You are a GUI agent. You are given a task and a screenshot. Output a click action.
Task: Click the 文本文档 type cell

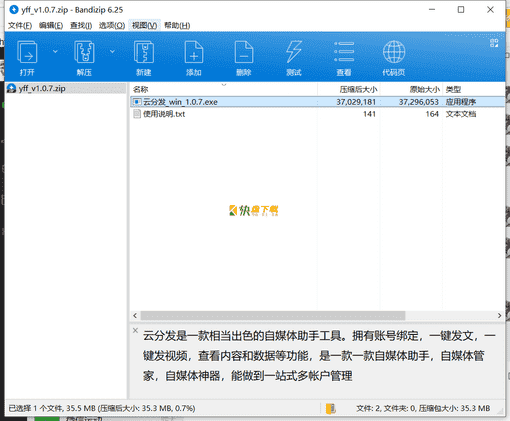461,114
